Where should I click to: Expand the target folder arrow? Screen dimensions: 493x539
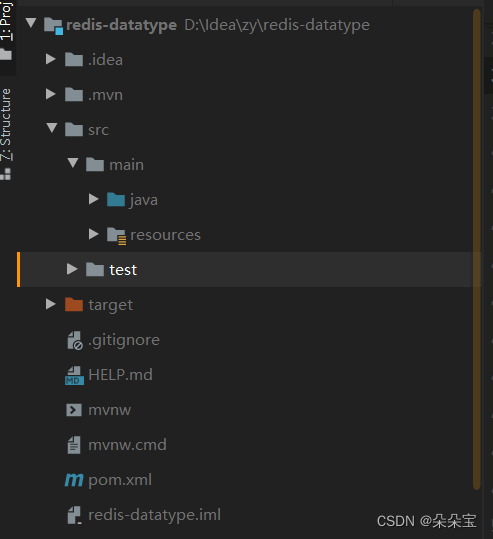pyautogui.click(x=51, y=304)
